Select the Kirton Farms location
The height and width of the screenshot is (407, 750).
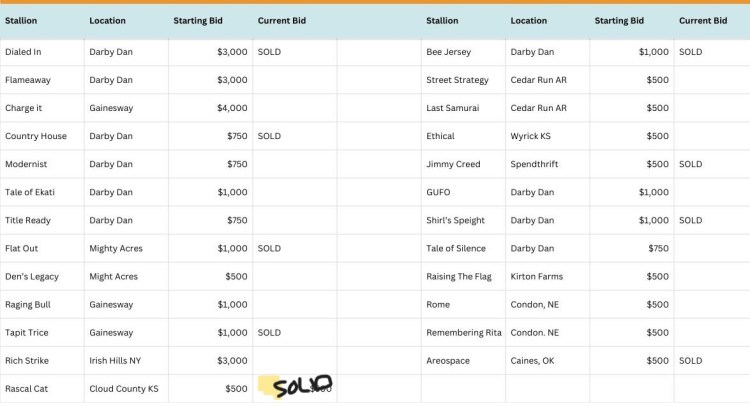[x=536, y=276]
